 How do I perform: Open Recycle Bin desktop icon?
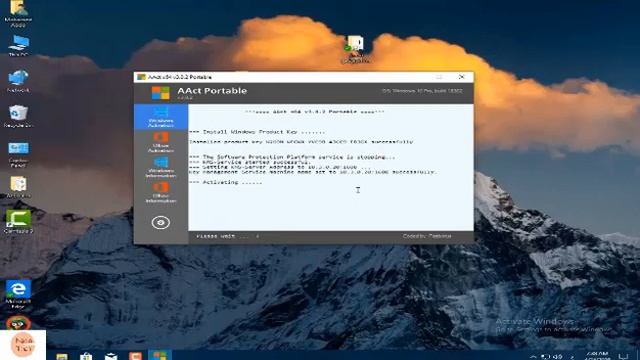coord(18,116)
